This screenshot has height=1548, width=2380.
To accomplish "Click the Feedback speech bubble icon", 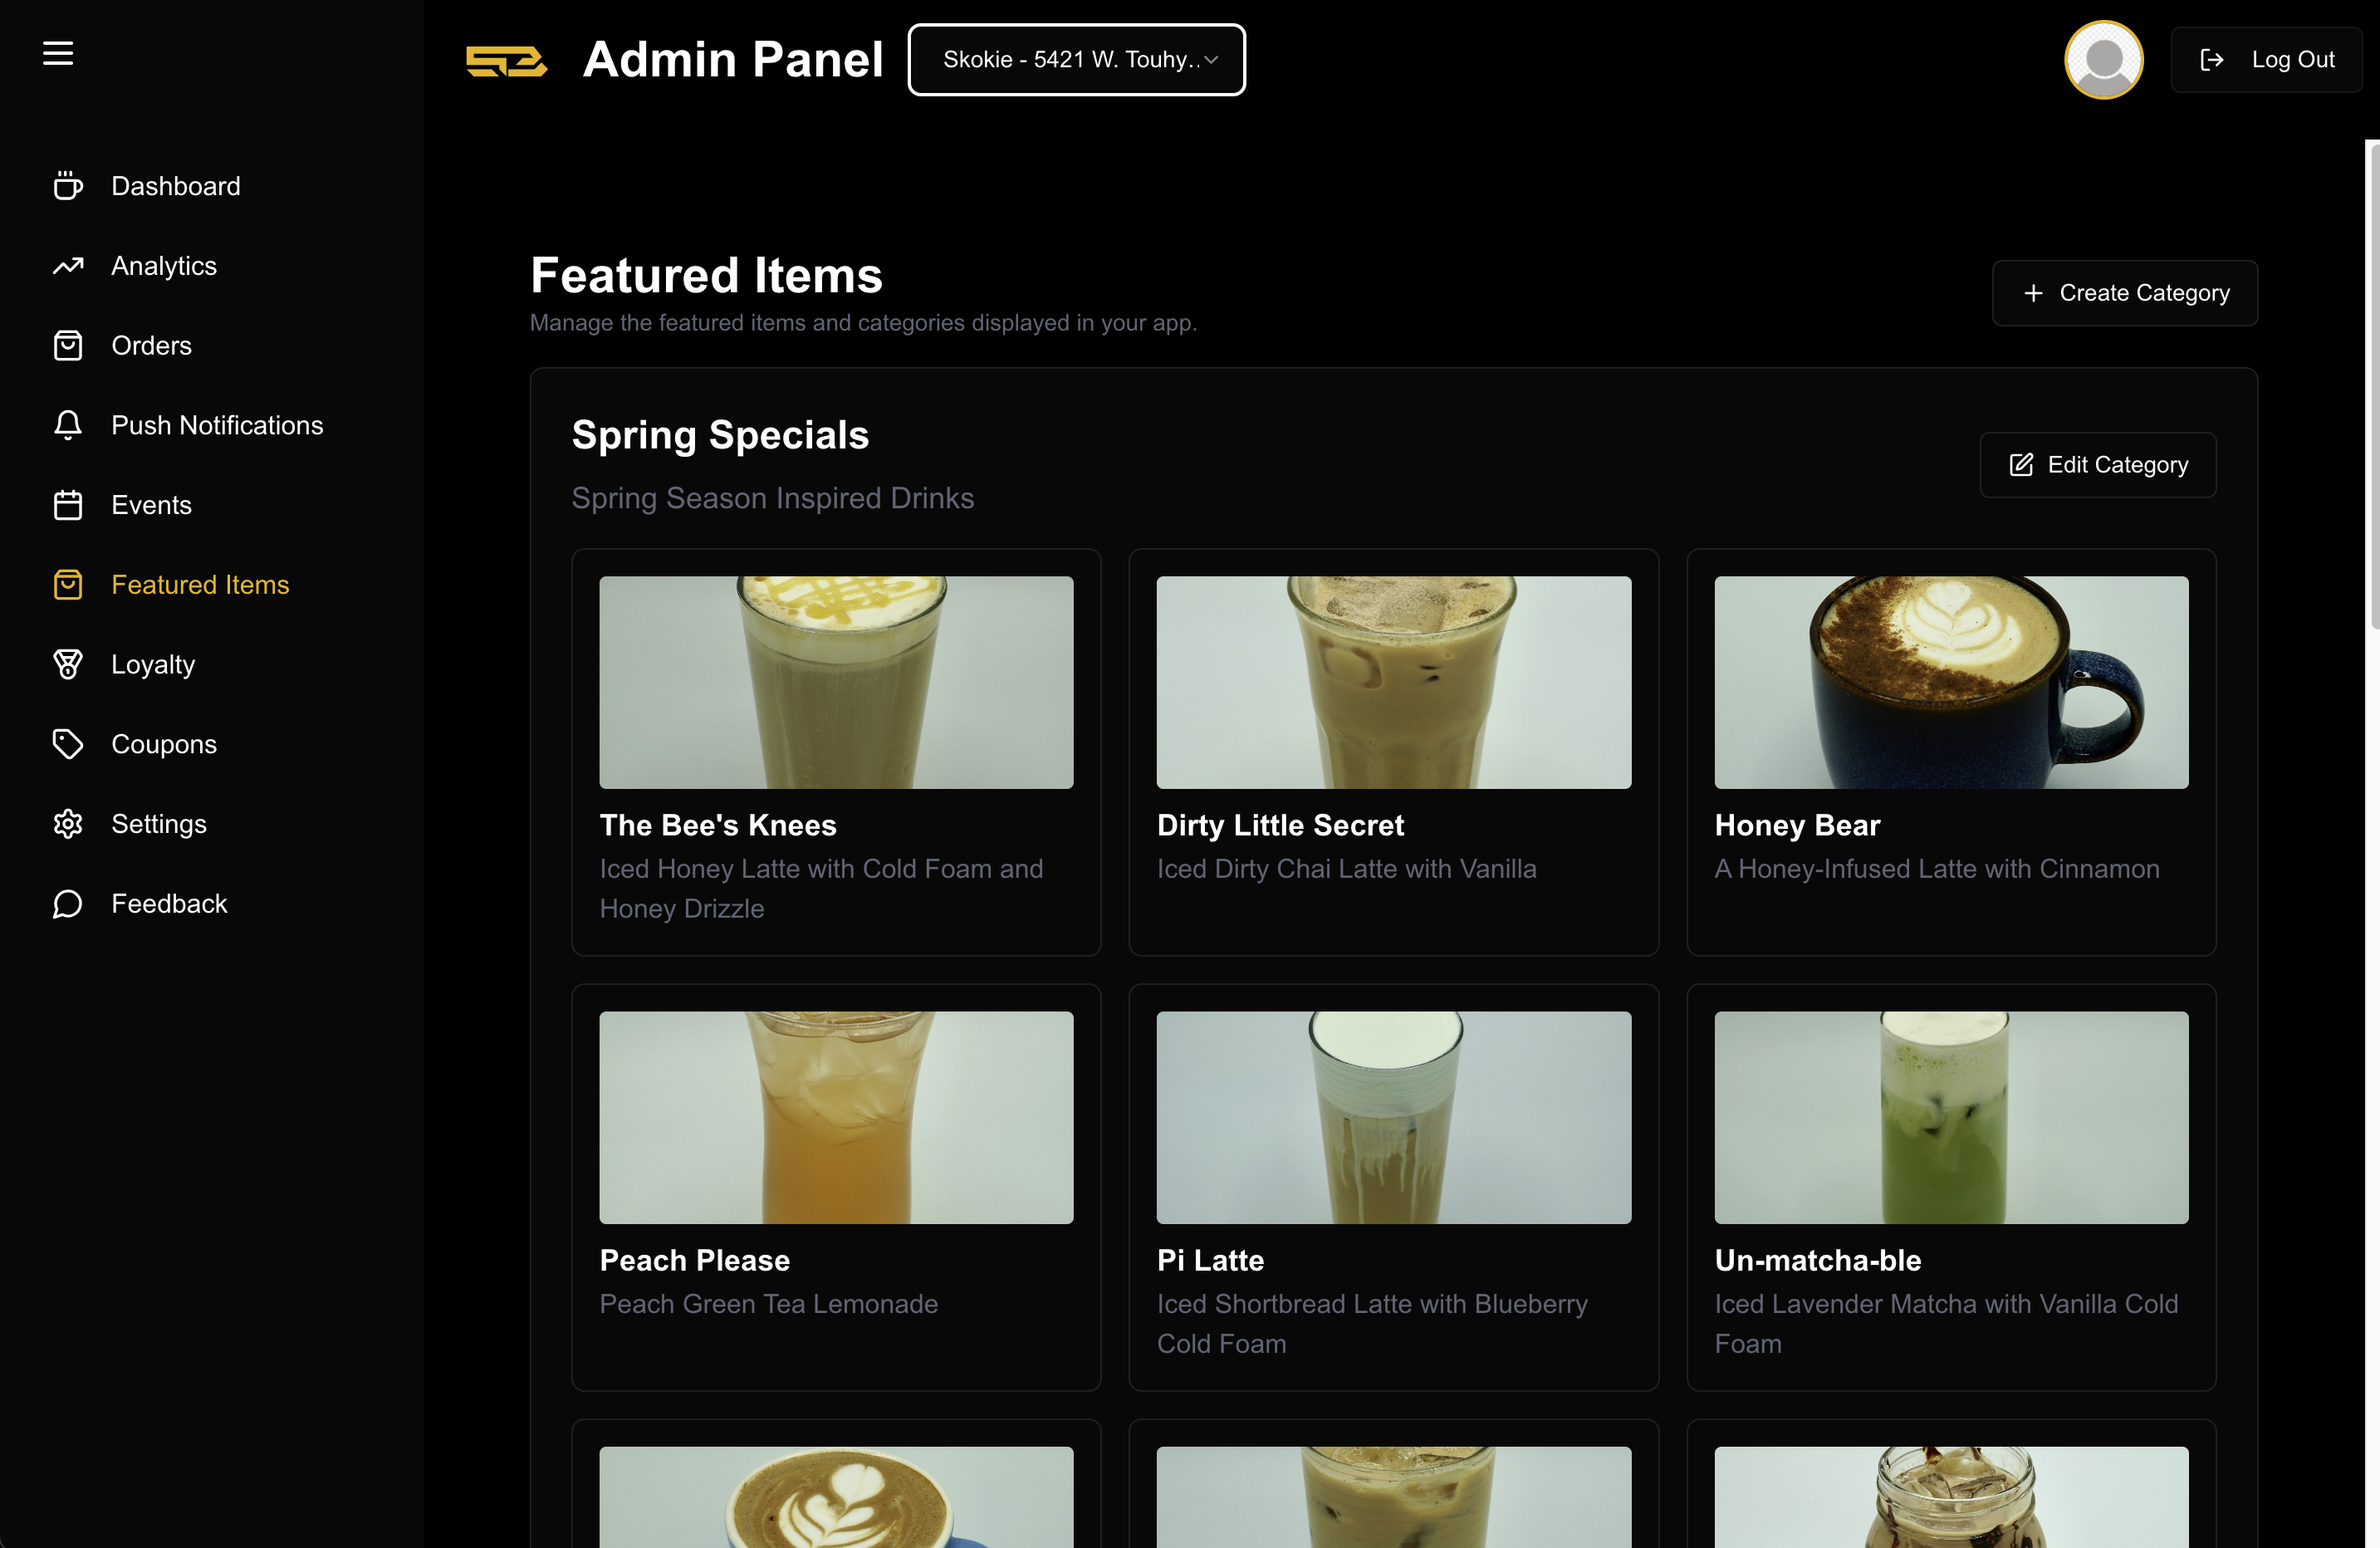I will [x=67, y=904].
